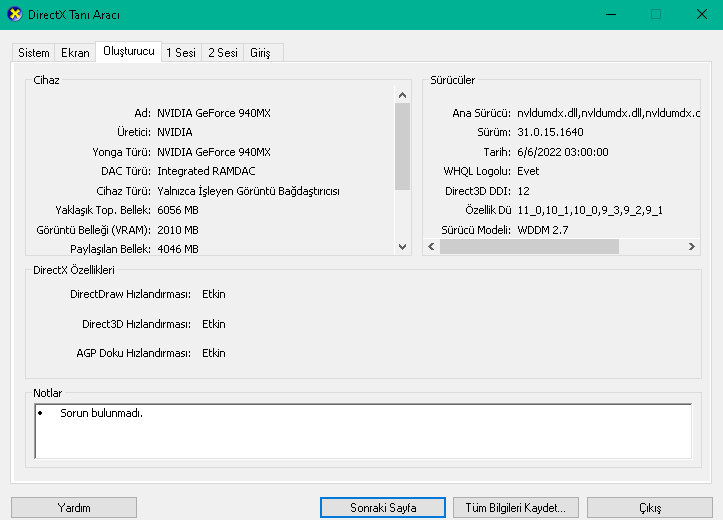
Task: Switch to the Sistem tab
Action: click(x=34, y=53)
